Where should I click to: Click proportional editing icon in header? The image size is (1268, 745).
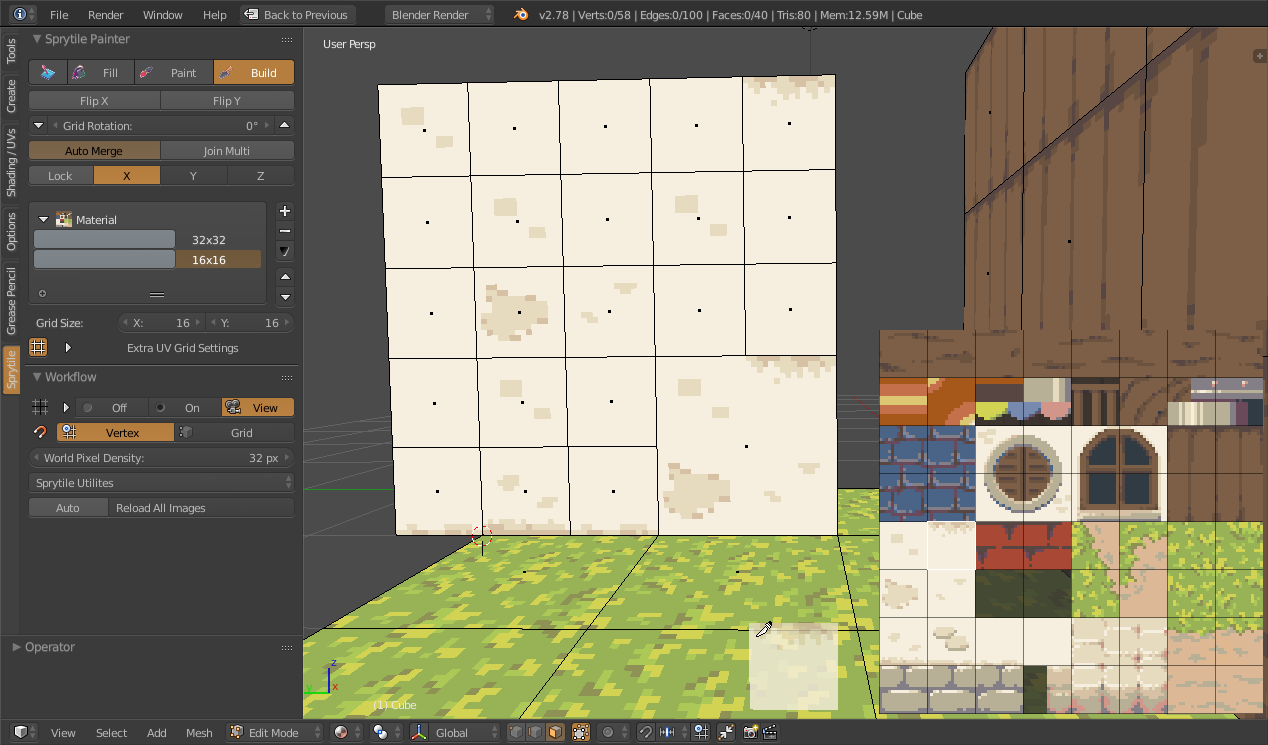(613, 732)
